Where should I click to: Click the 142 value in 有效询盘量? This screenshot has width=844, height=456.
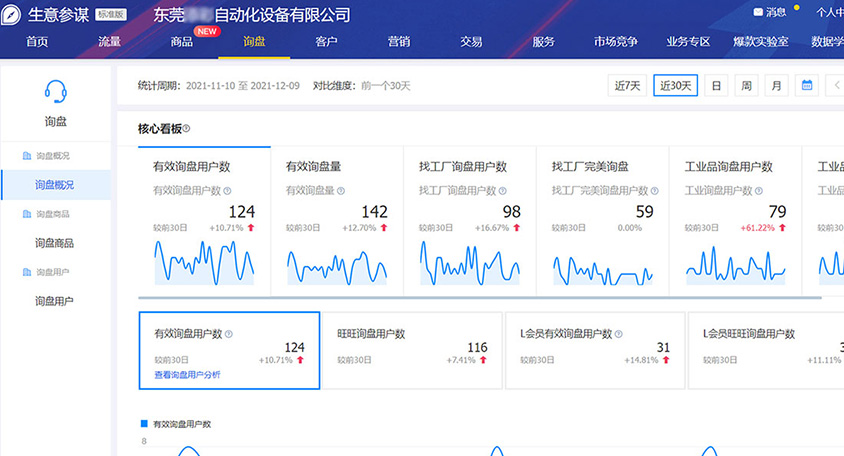tap(374, 212)
